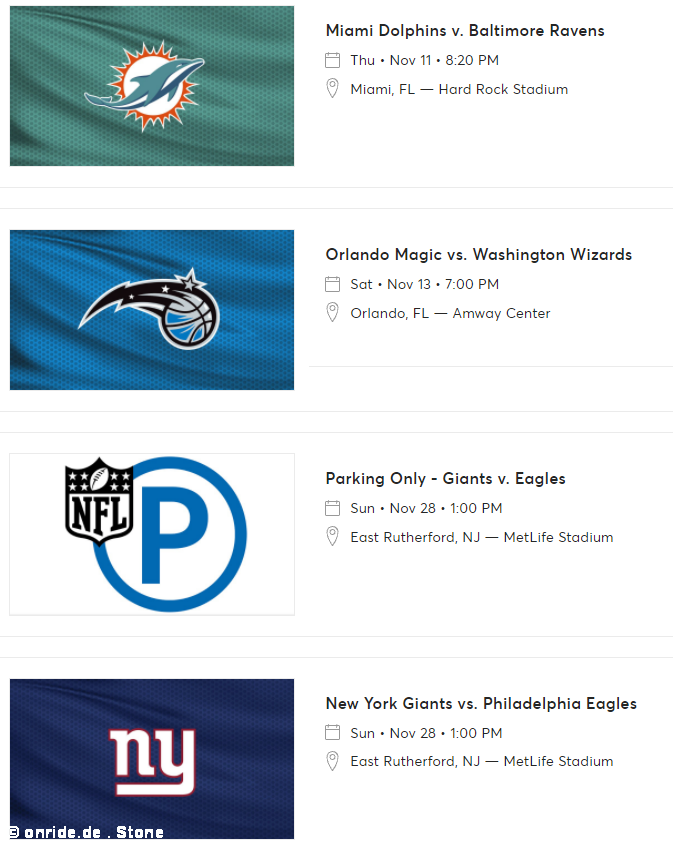Click location pin next to Hard Rock Stadium
Viewport: 673px width, 845px height.
pos(332,88)
